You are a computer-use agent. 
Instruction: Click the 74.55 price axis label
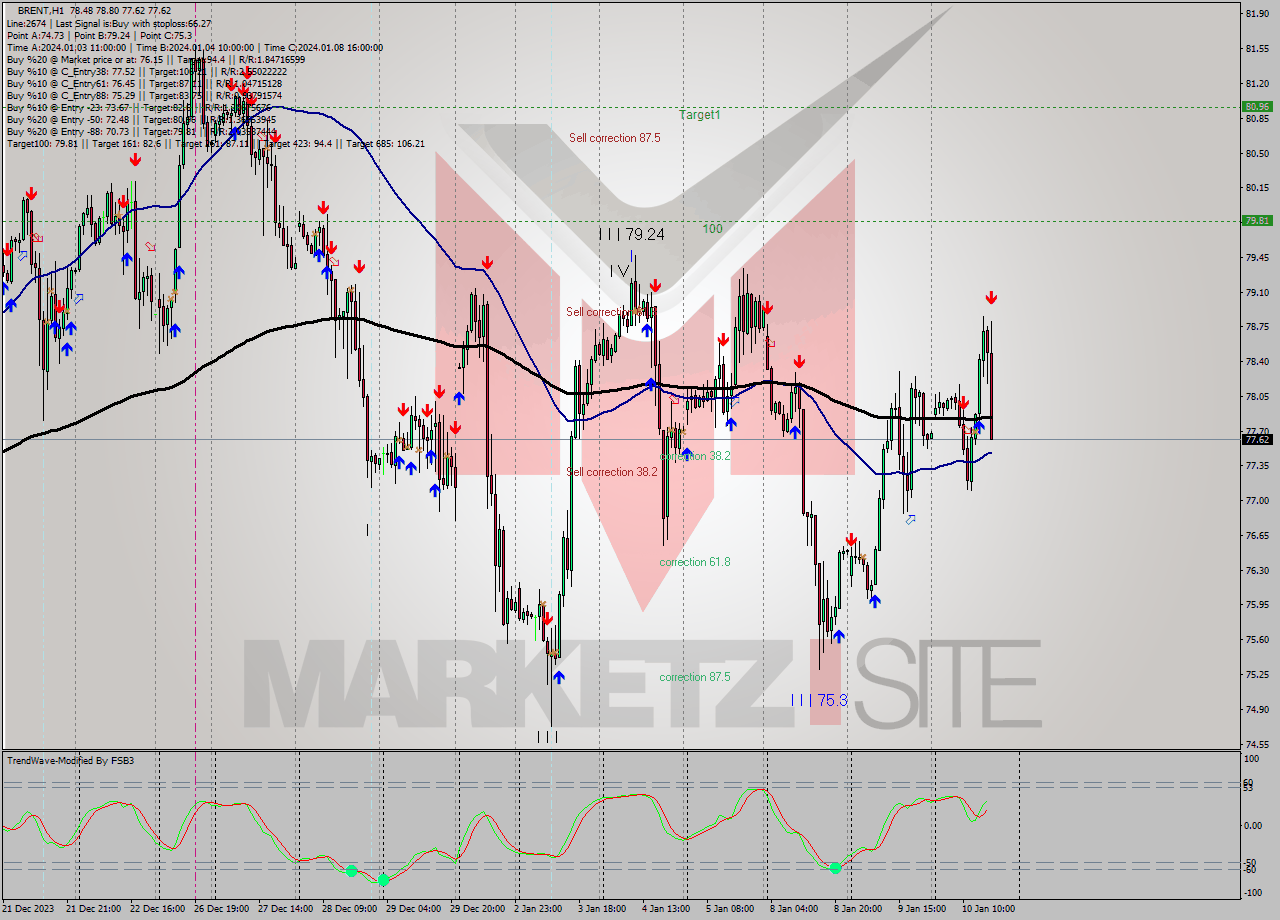tap(1257, 745)
